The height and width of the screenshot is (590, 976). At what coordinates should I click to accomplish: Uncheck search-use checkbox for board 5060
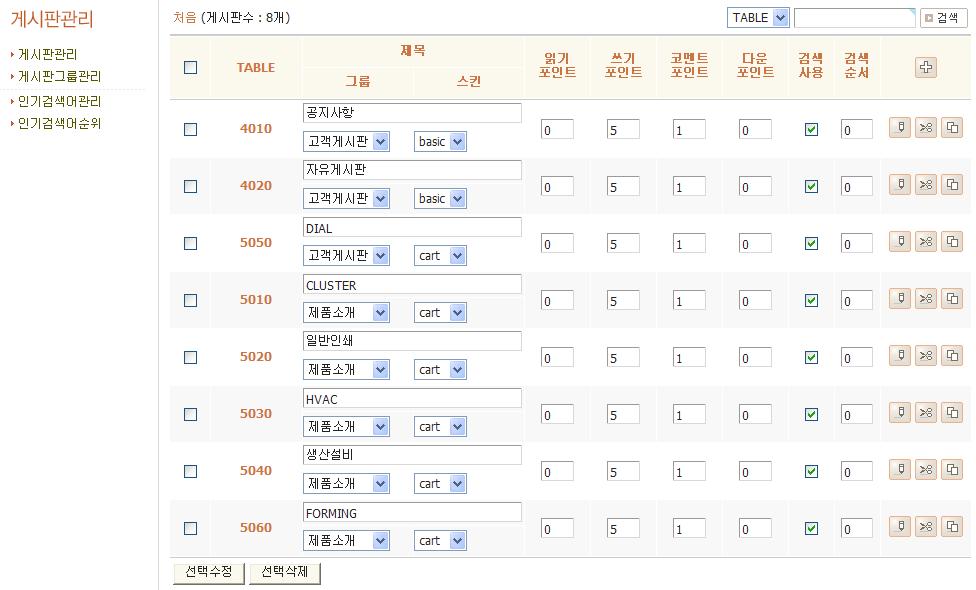point(811,528)
